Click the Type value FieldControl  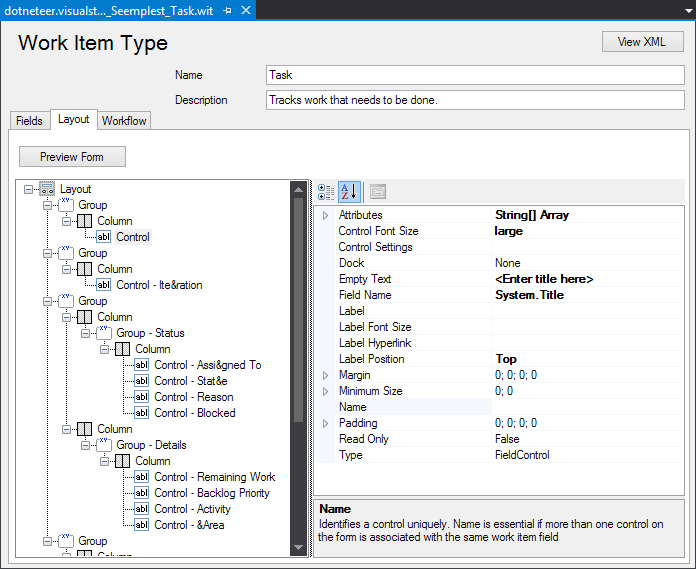point(522,455)
